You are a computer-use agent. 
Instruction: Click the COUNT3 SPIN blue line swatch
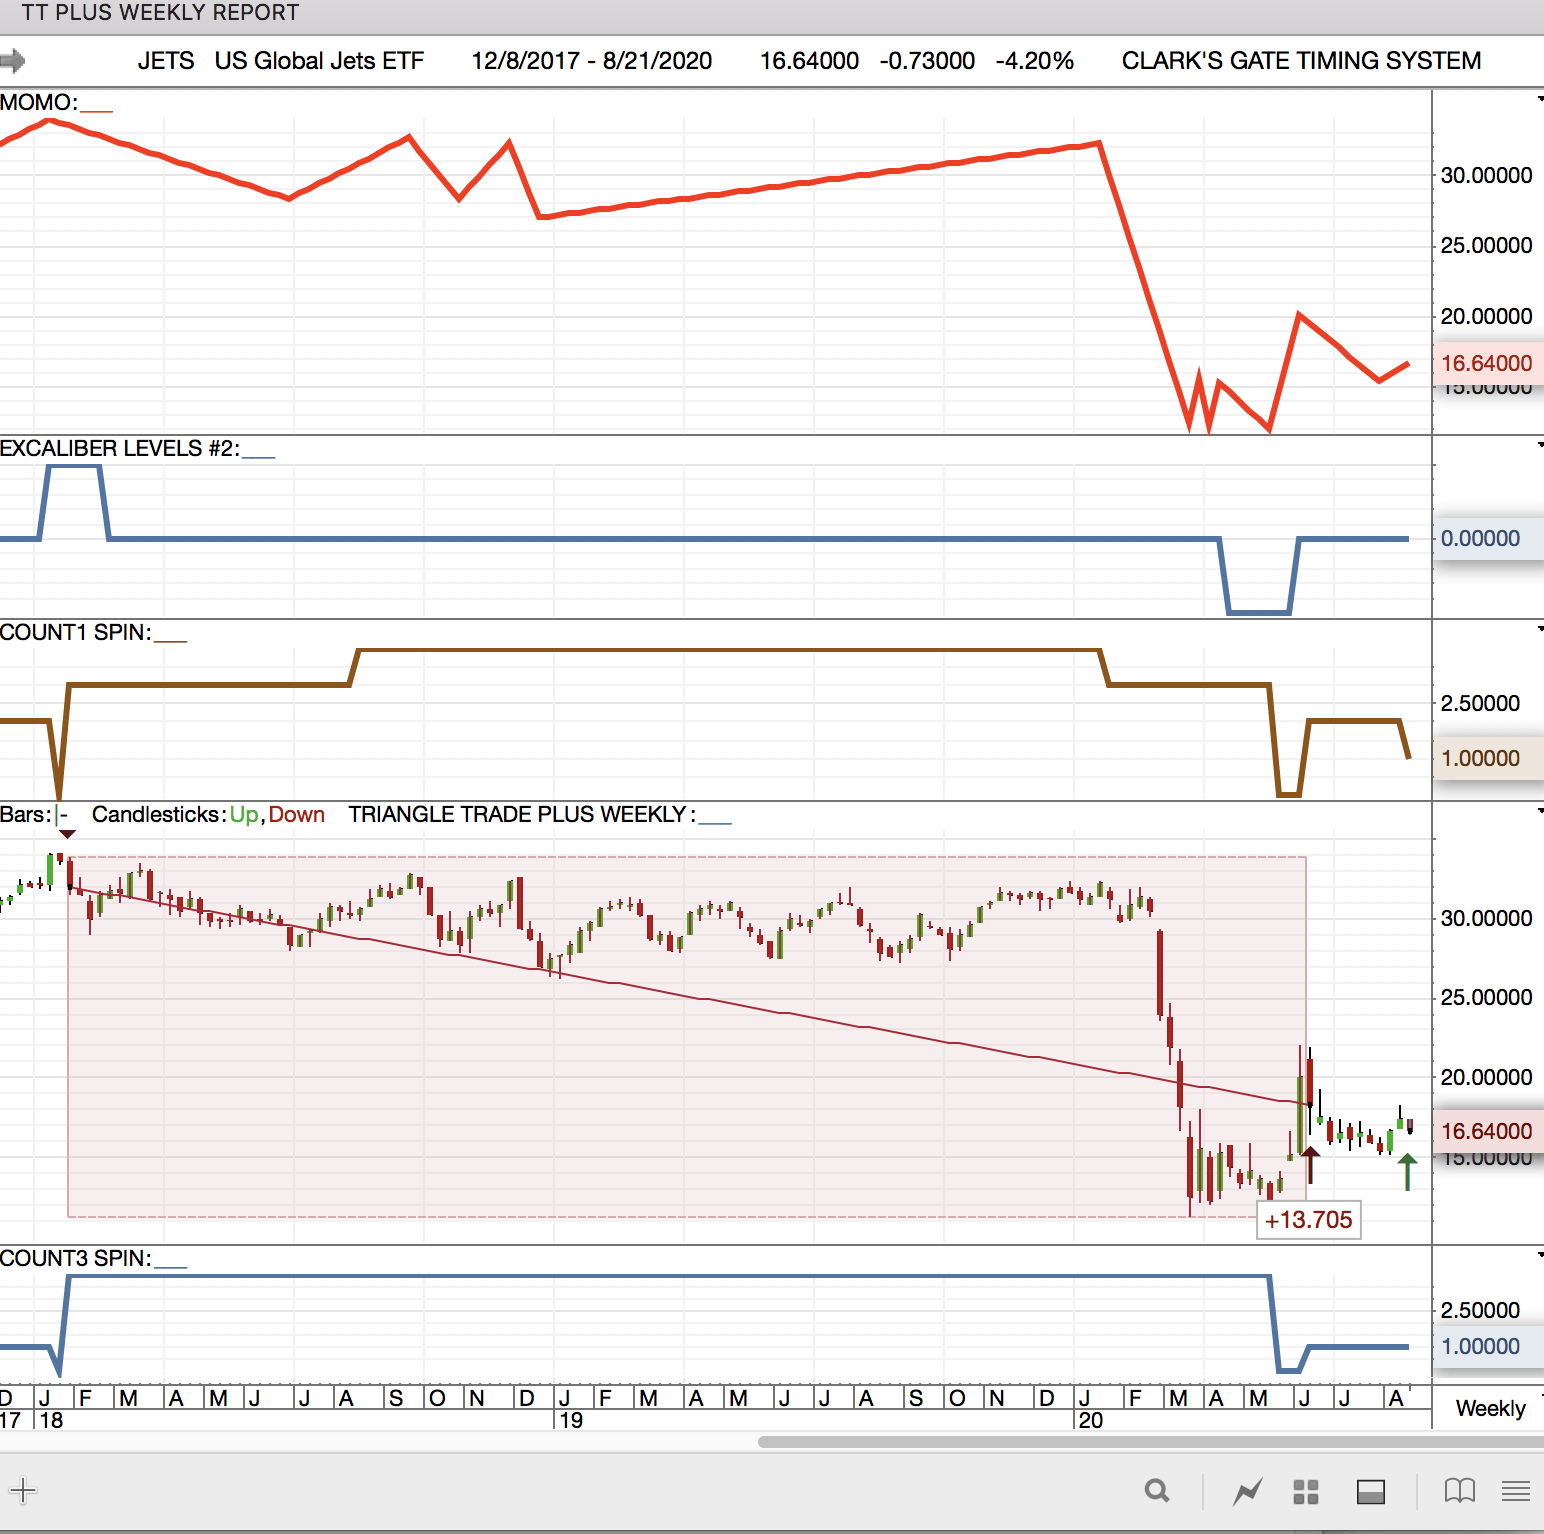170,1265
